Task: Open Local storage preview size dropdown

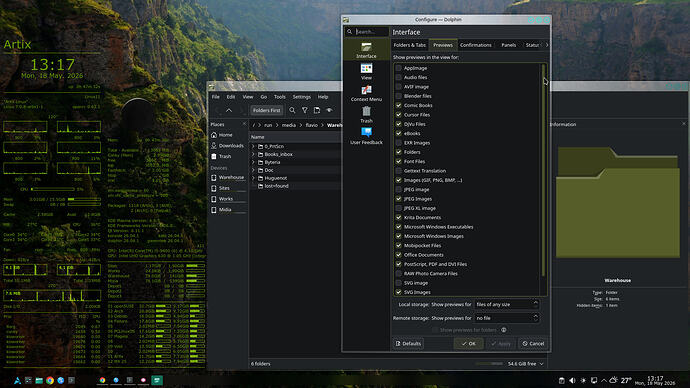Action: pos(506,304)
